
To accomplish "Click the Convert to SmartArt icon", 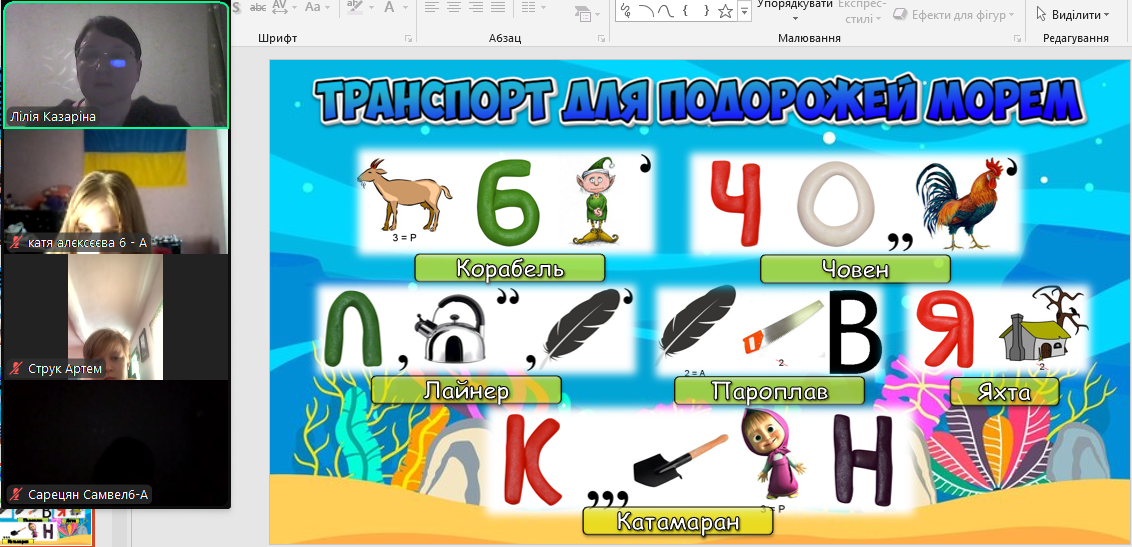I will [582, 12].
